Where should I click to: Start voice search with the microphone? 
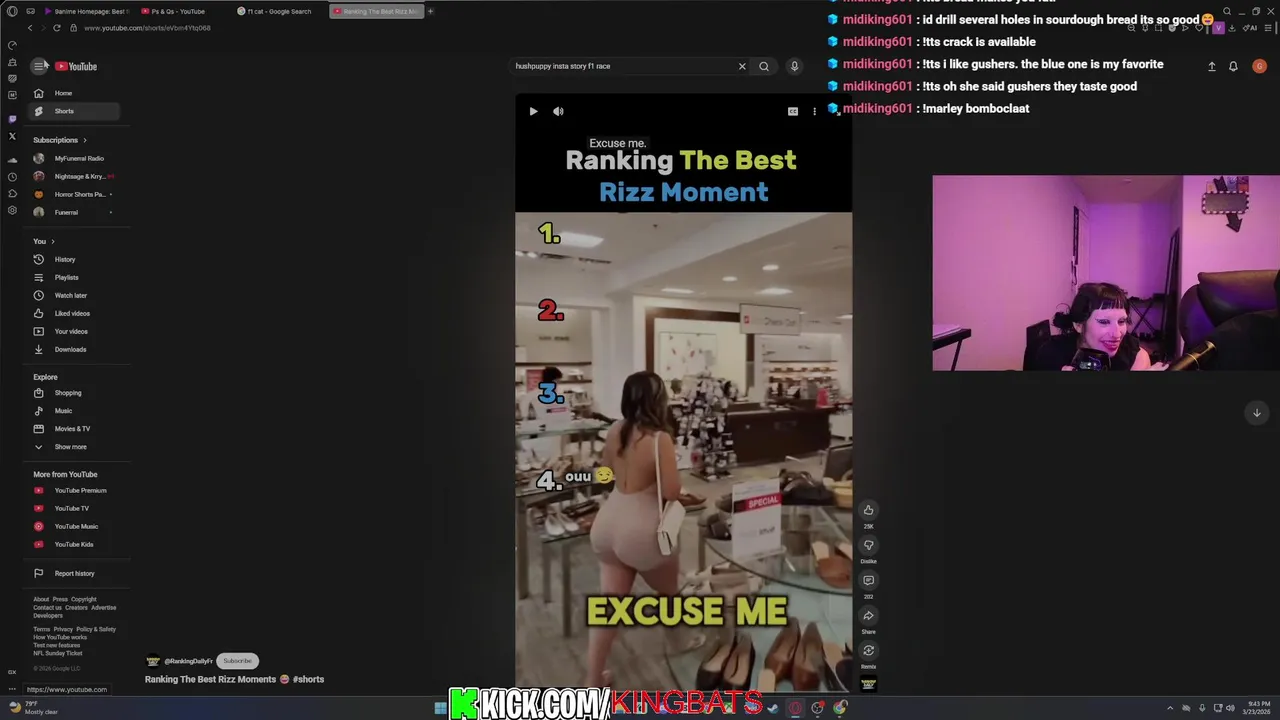coord(794,66)
